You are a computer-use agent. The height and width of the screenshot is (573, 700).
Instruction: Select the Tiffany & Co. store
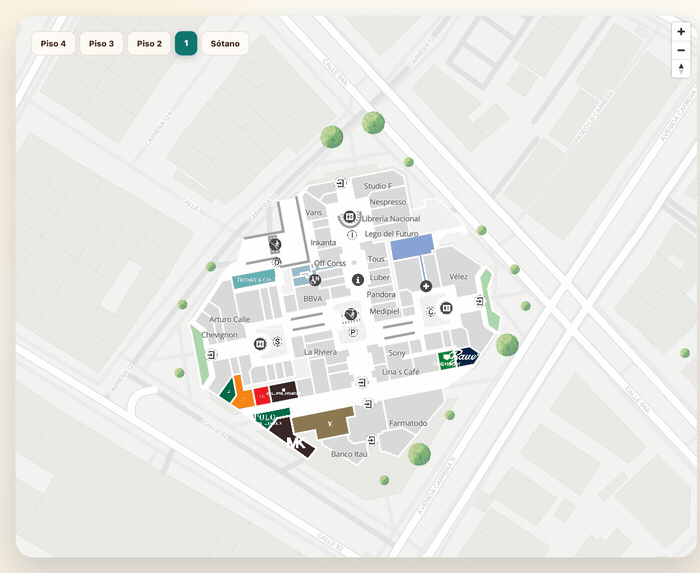(254, 279)
